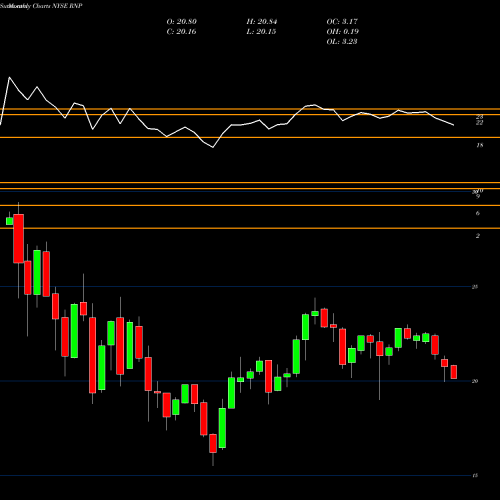Screen dimensions: 500x500
Task: Select the low price 'L: 20.15'
Action: point(261,32)
